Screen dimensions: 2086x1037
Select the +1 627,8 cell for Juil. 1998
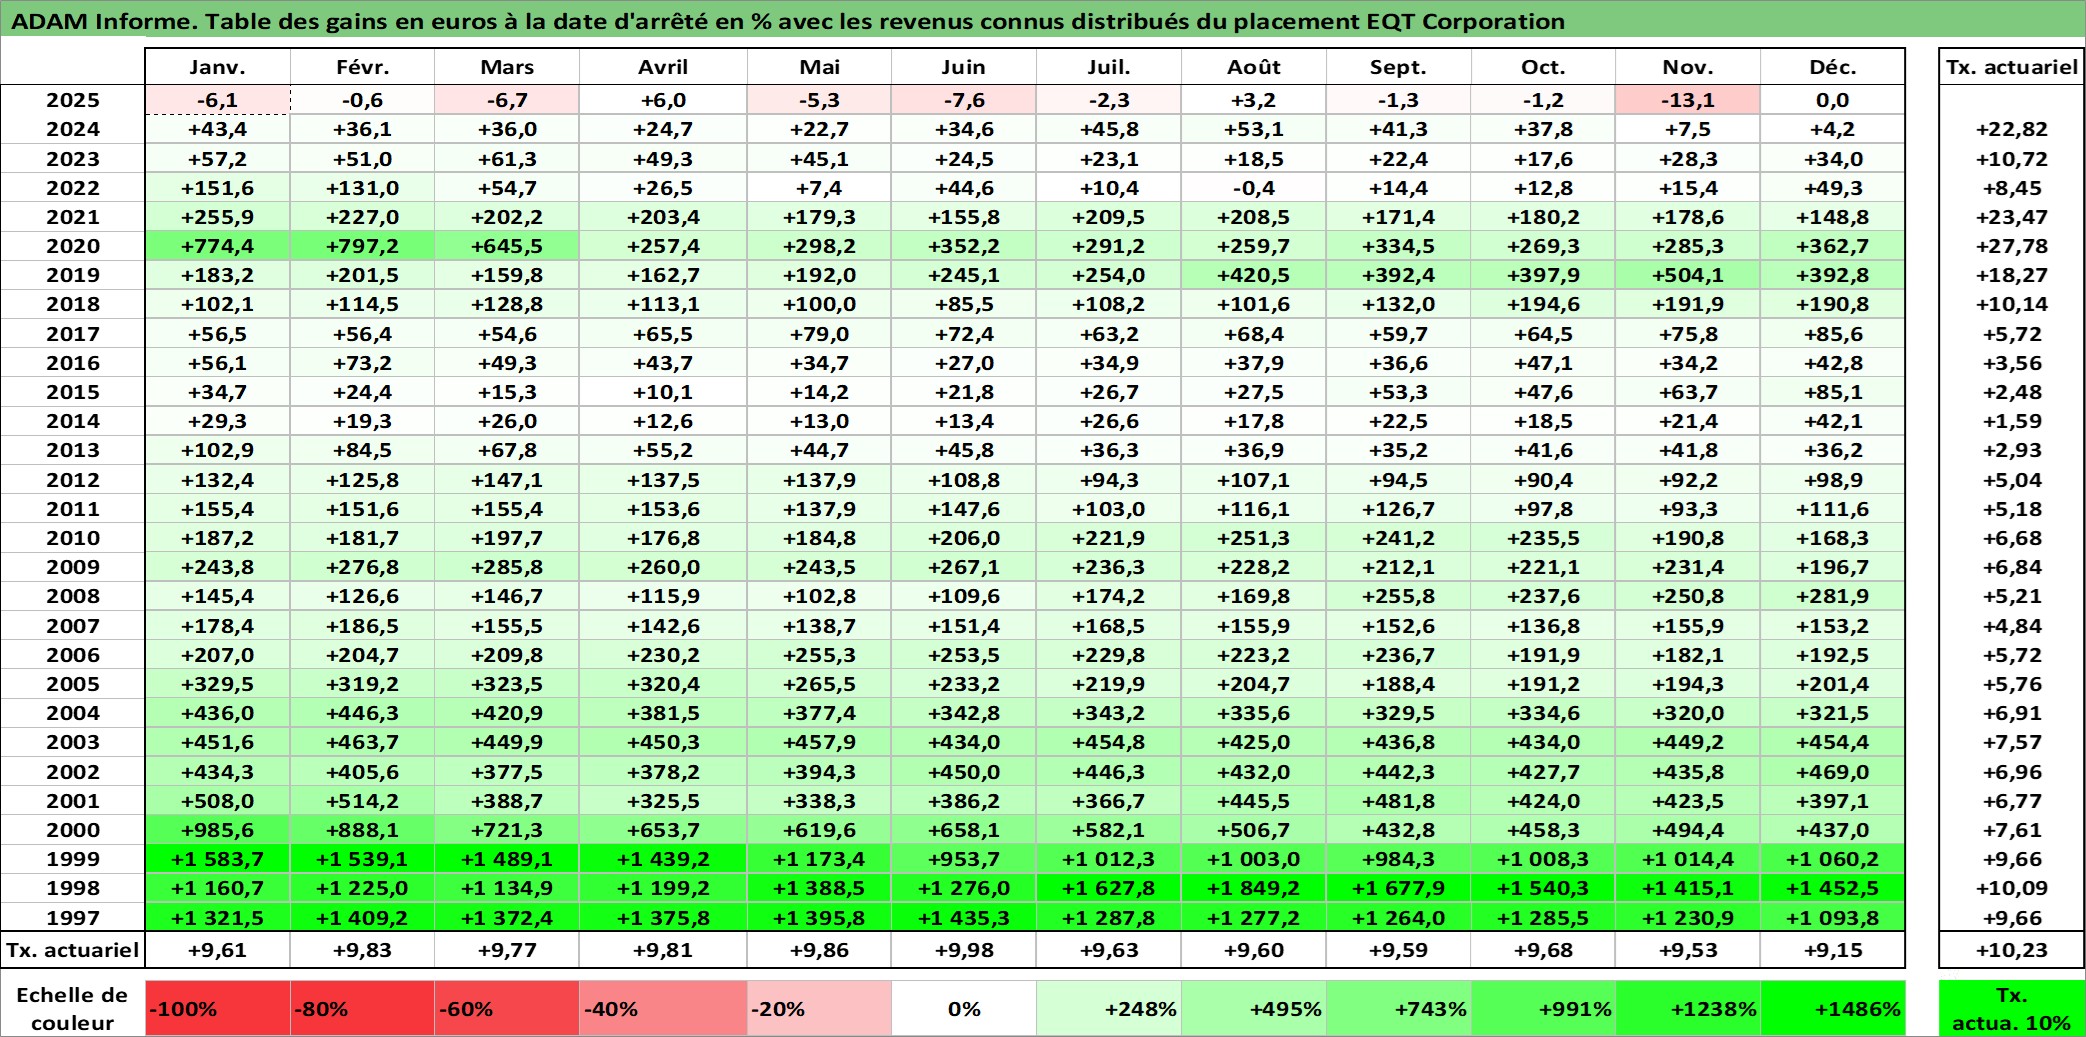pos(1109,888)
